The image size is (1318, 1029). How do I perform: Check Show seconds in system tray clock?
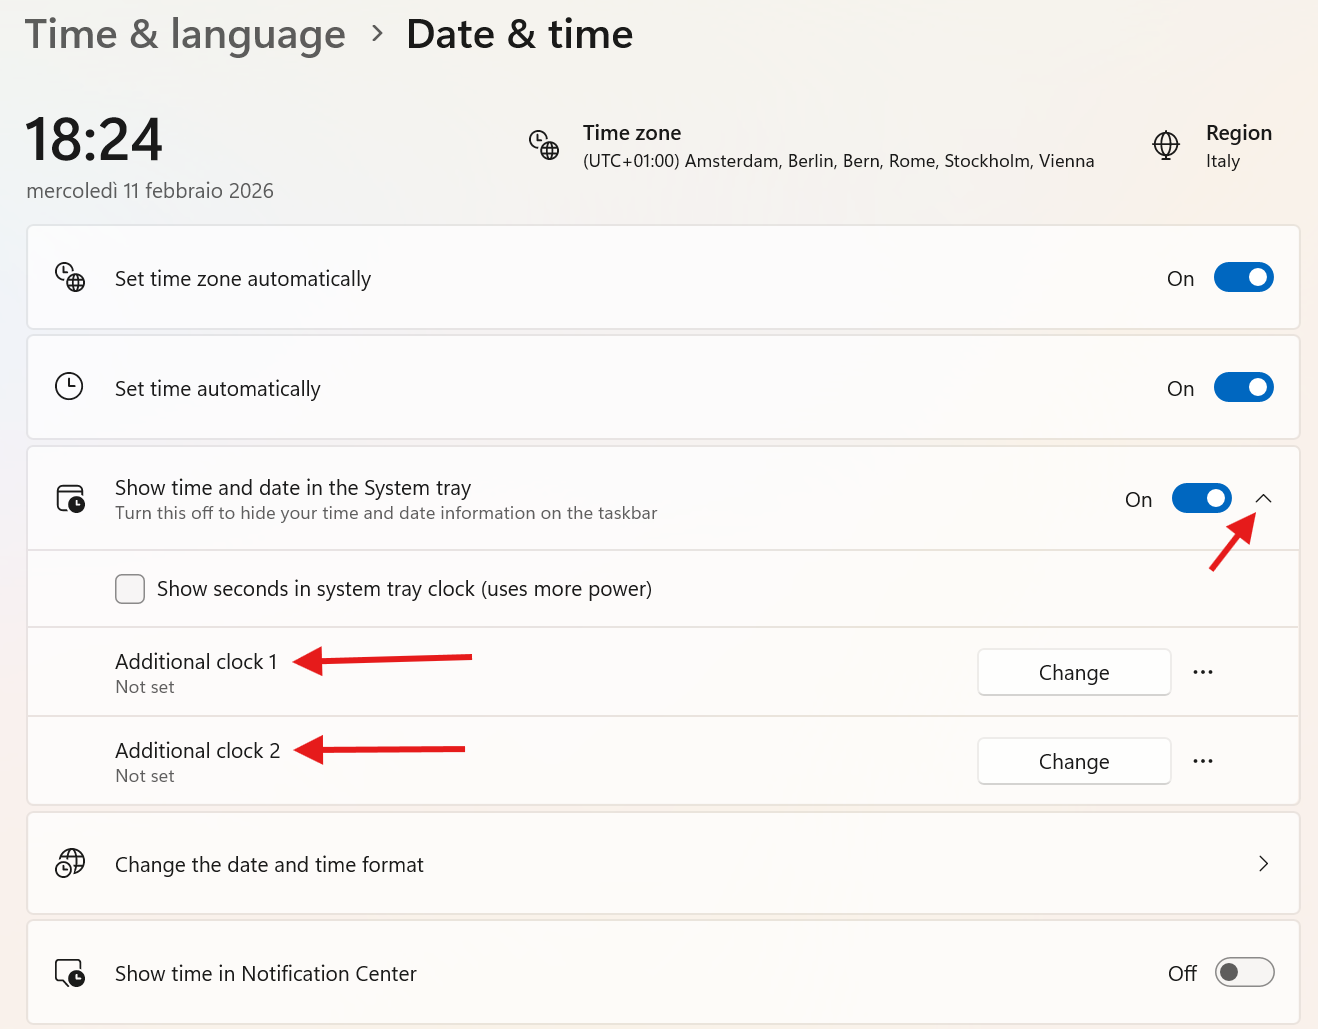pos(130,589)
